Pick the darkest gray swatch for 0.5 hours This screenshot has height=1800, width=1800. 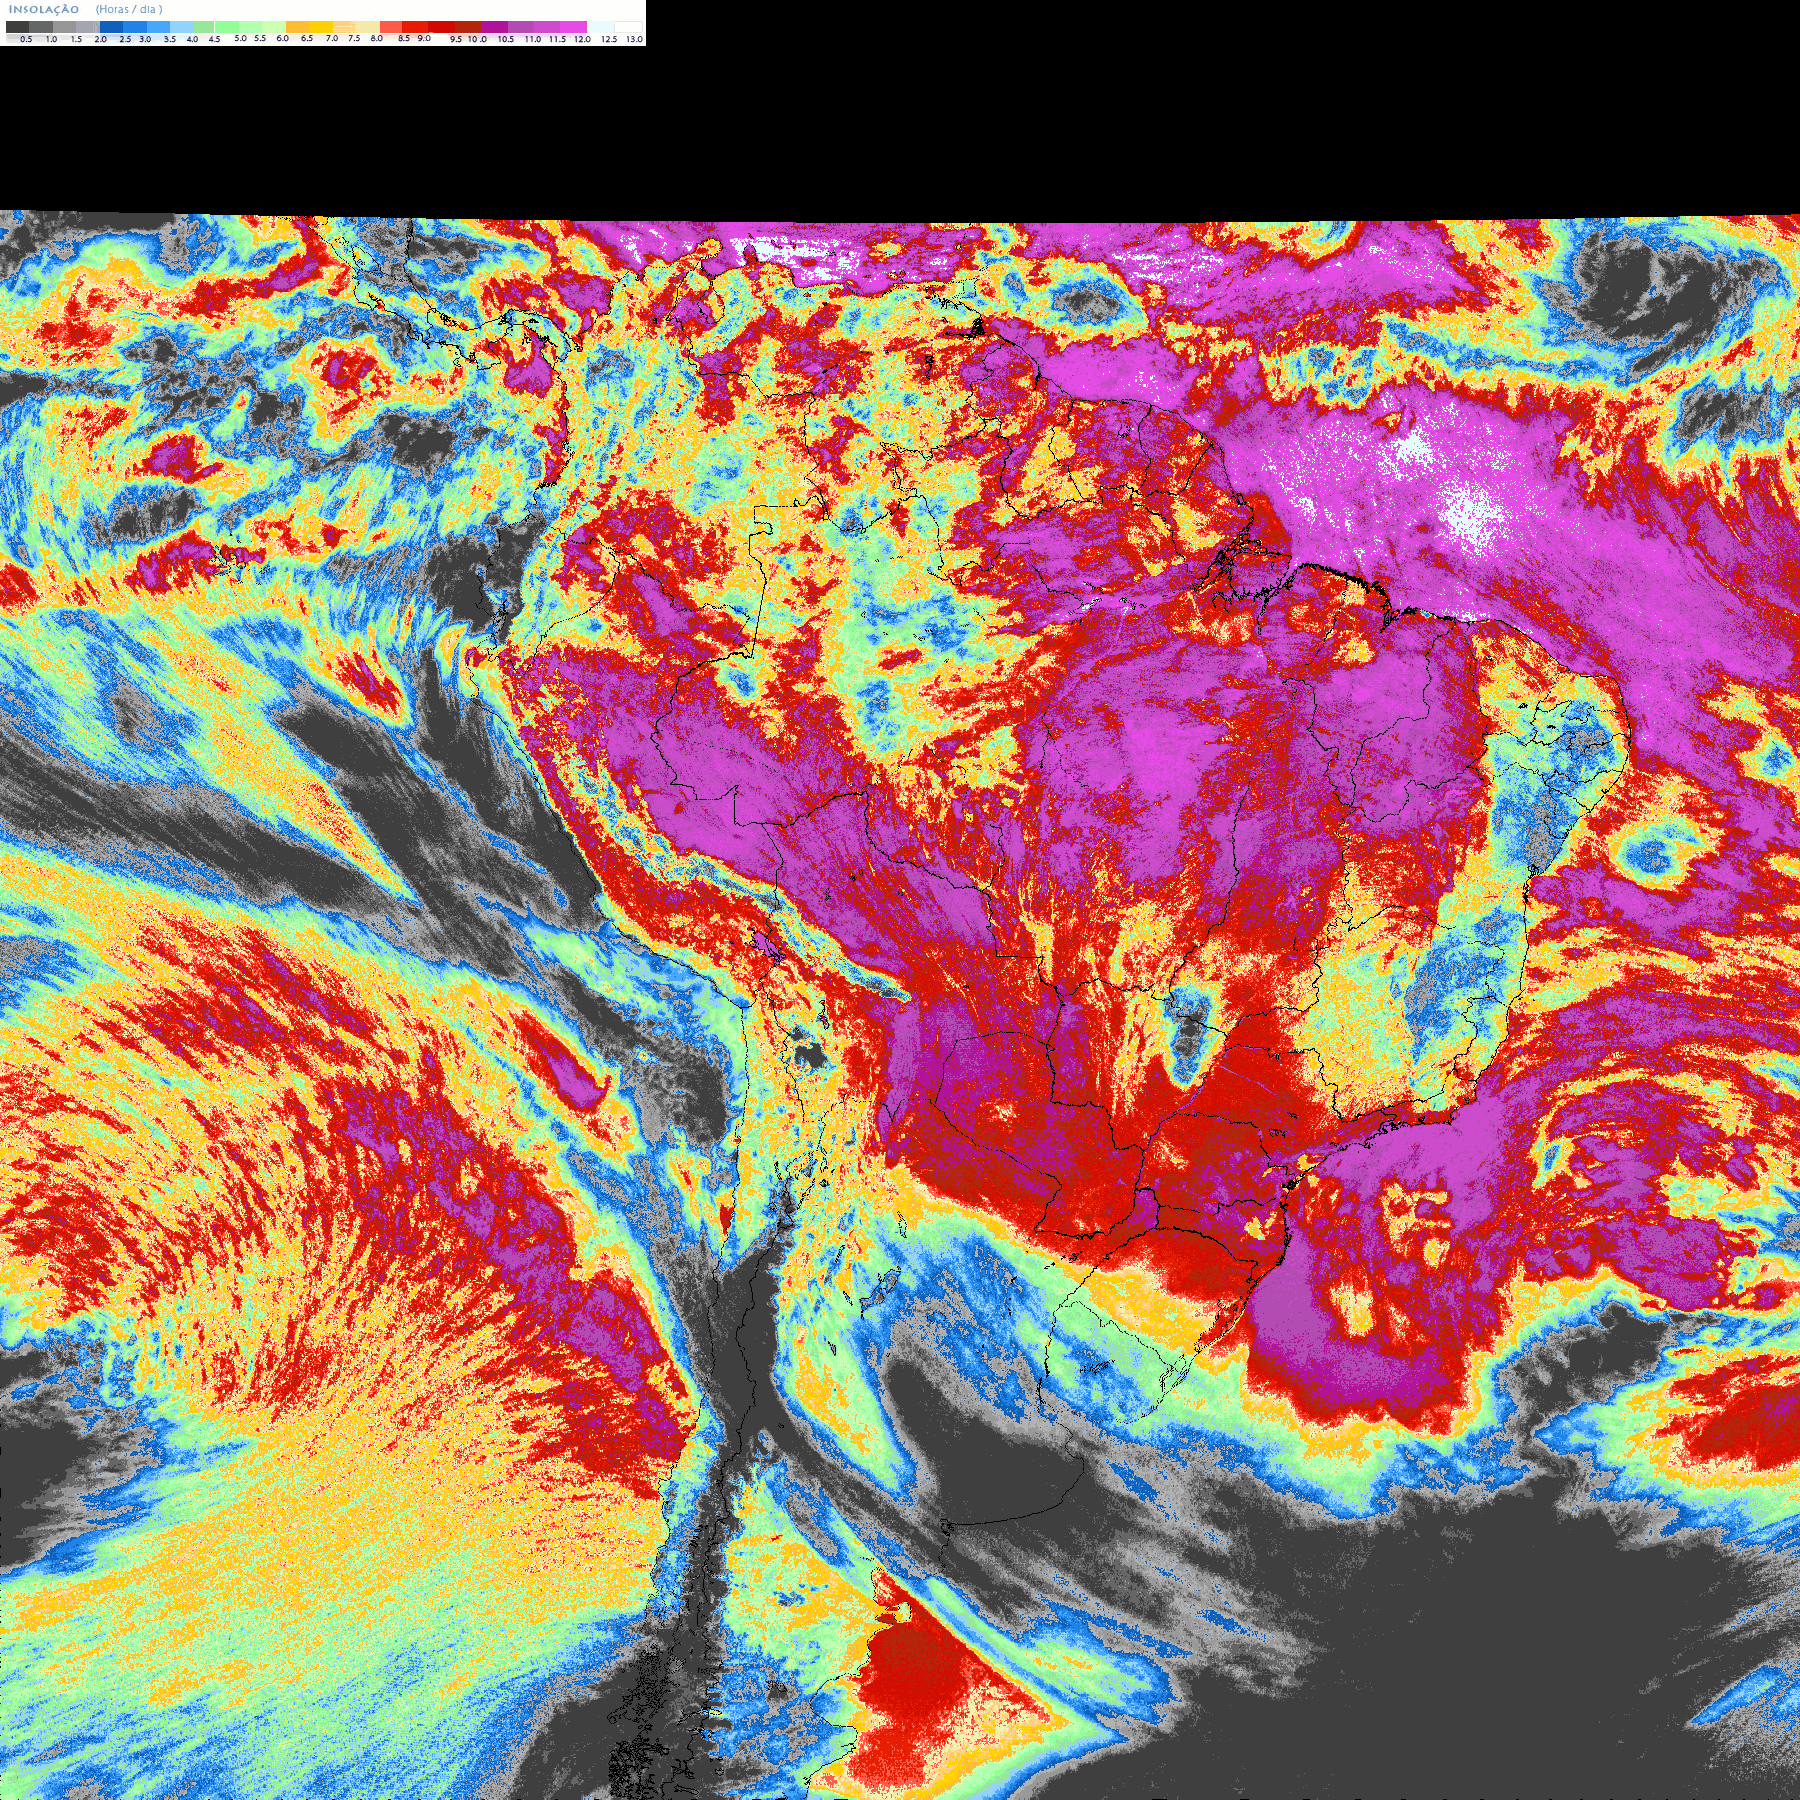coord(17,27)
